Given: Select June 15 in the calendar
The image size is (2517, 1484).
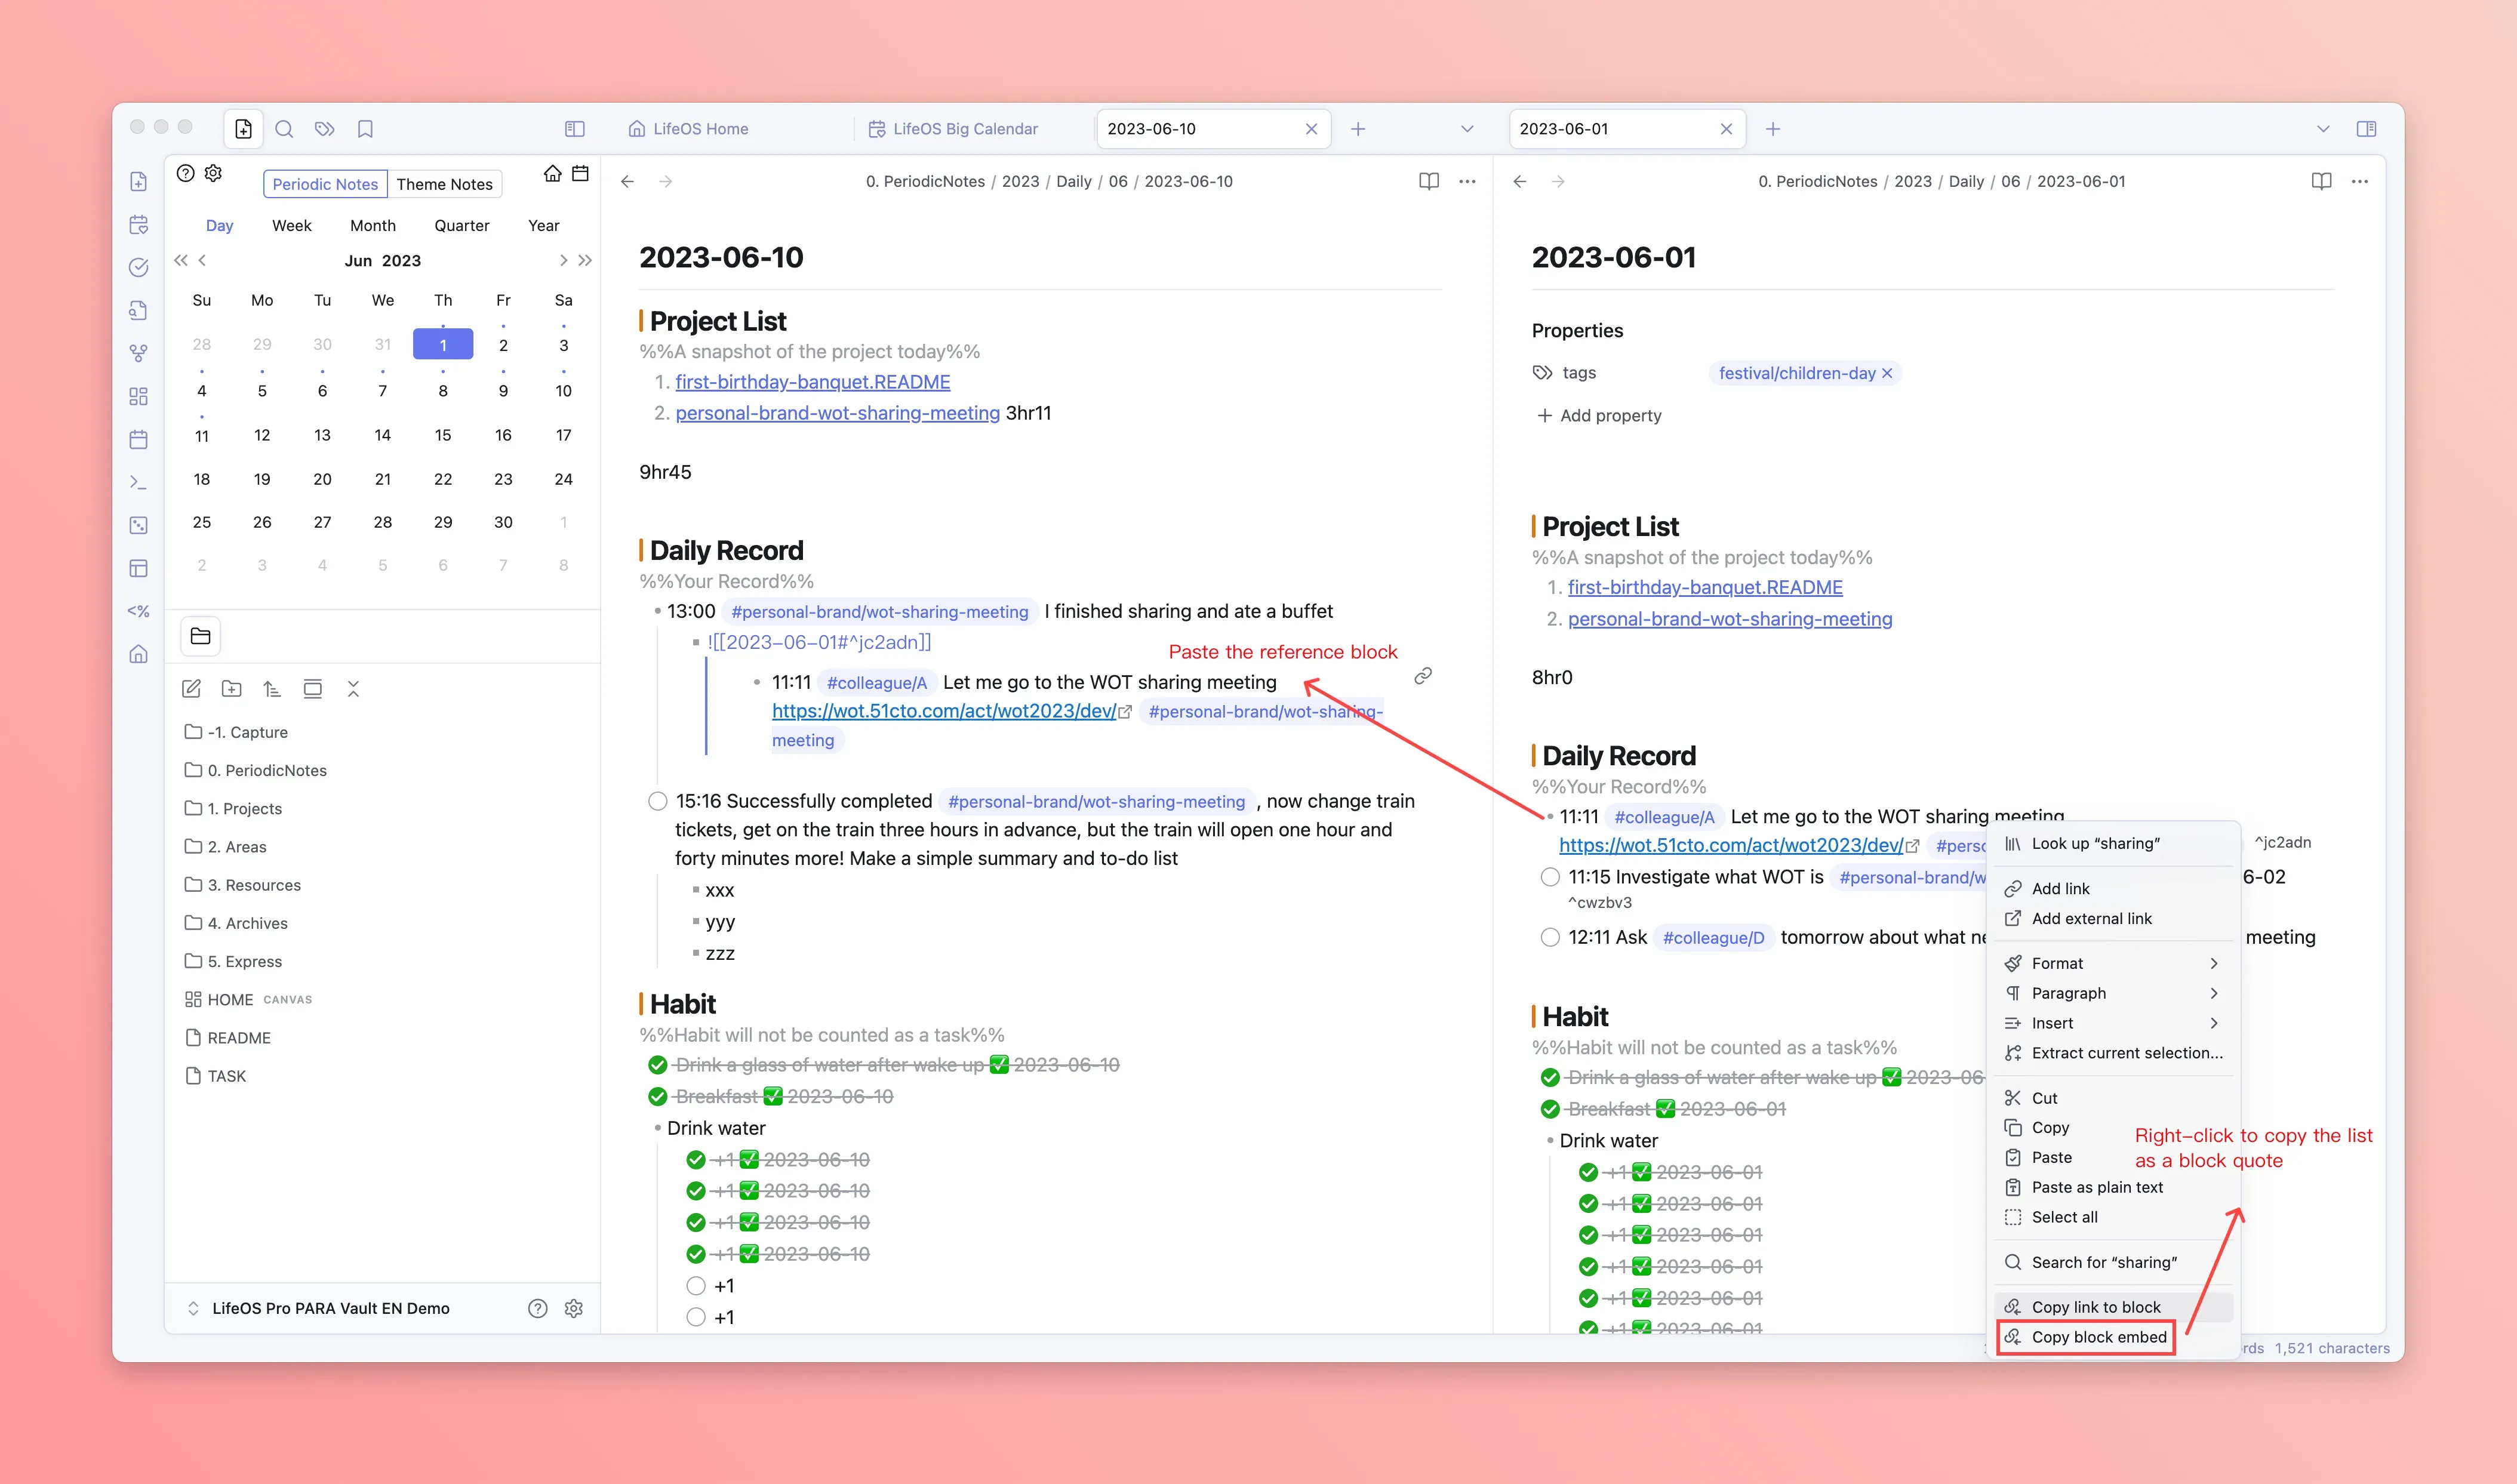Looking at the screenshot, I should tap(443, 435).
